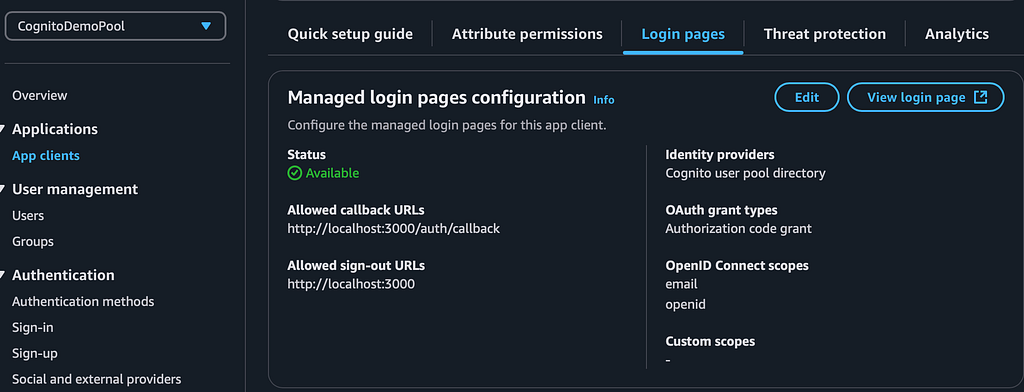The height and width of the screenshot is (392, 1024).
Task: Click callback URL http://localhost:3000/auth/callback
Action: click(394, 229)
